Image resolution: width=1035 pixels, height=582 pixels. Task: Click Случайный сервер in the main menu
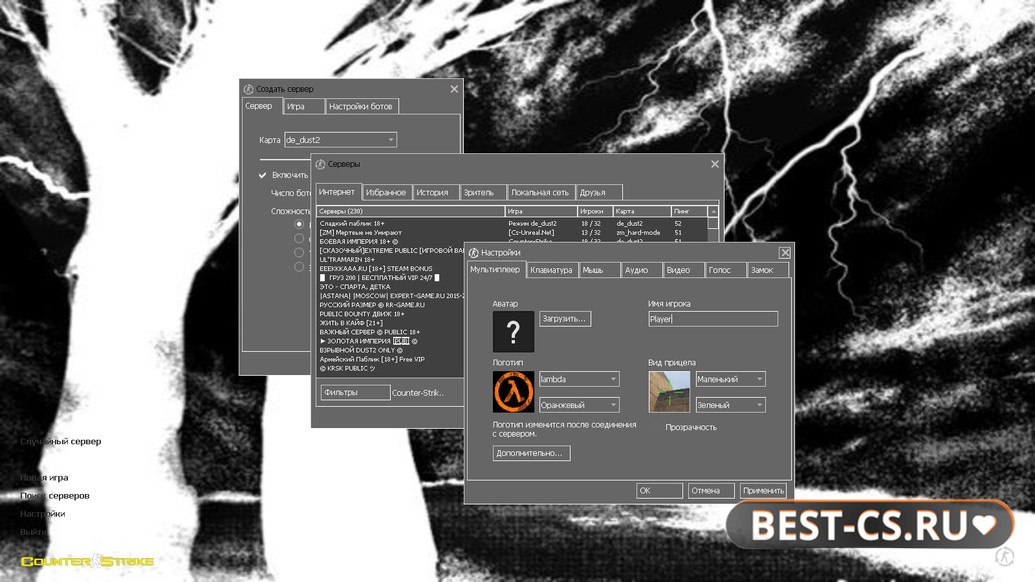click(61, 441)
